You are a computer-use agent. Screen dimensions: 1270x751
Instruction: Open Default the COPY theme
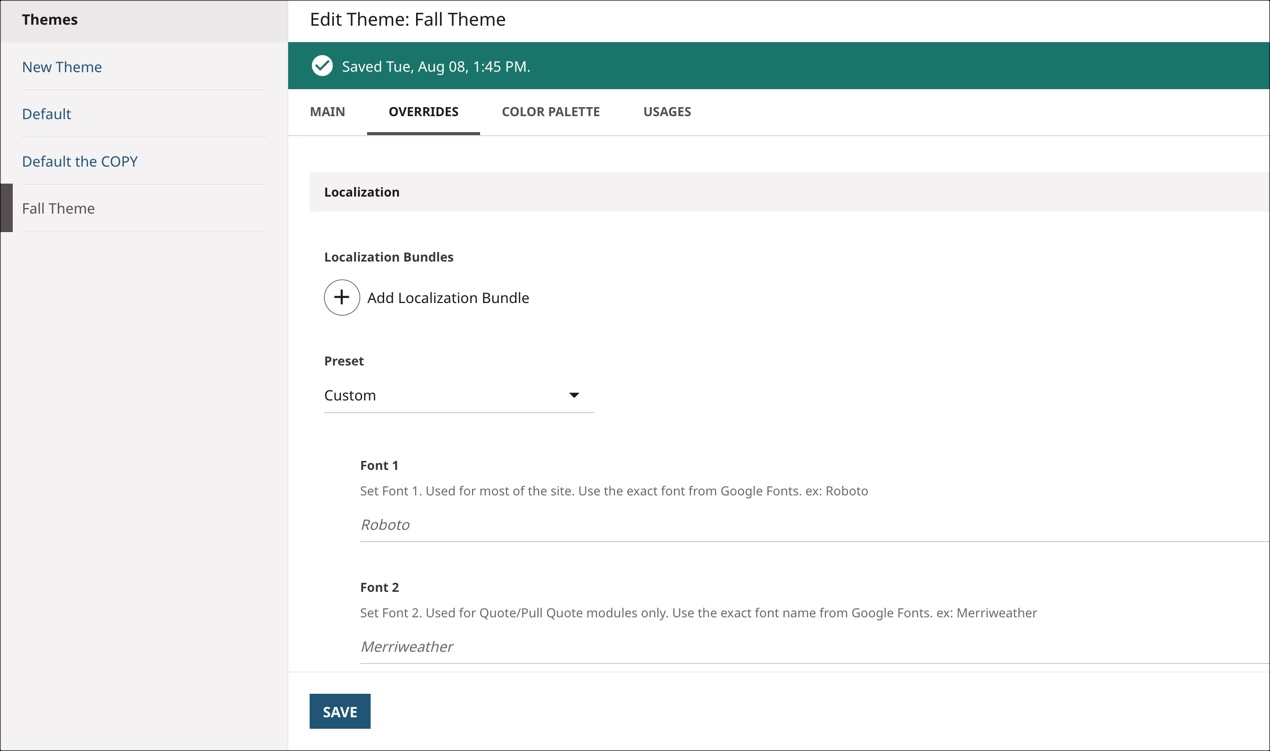click(x=80, y=161)
